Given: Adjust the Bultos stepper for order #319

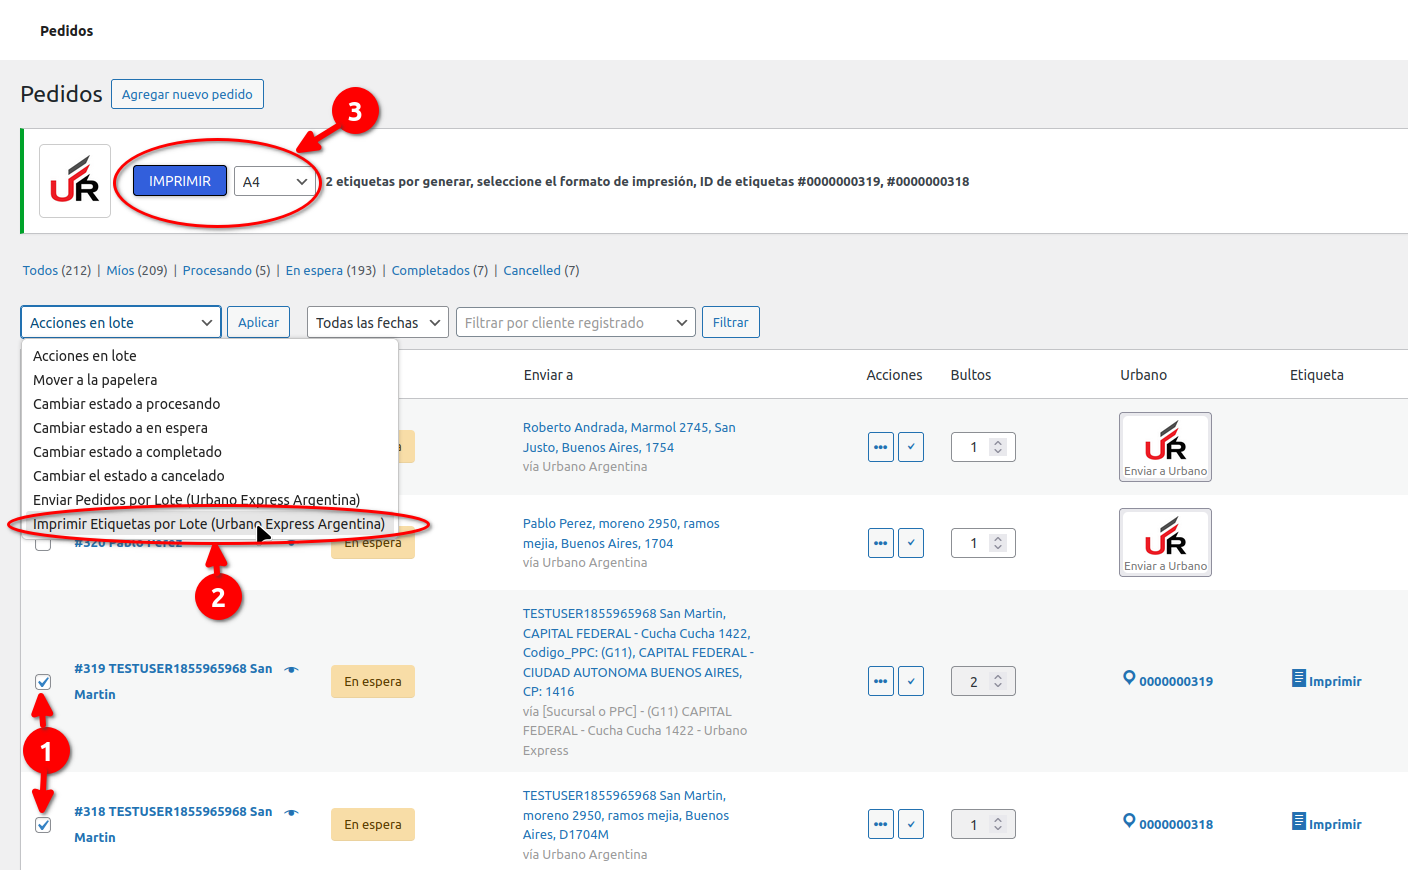Looking at the screenshot, I should 997,681.
